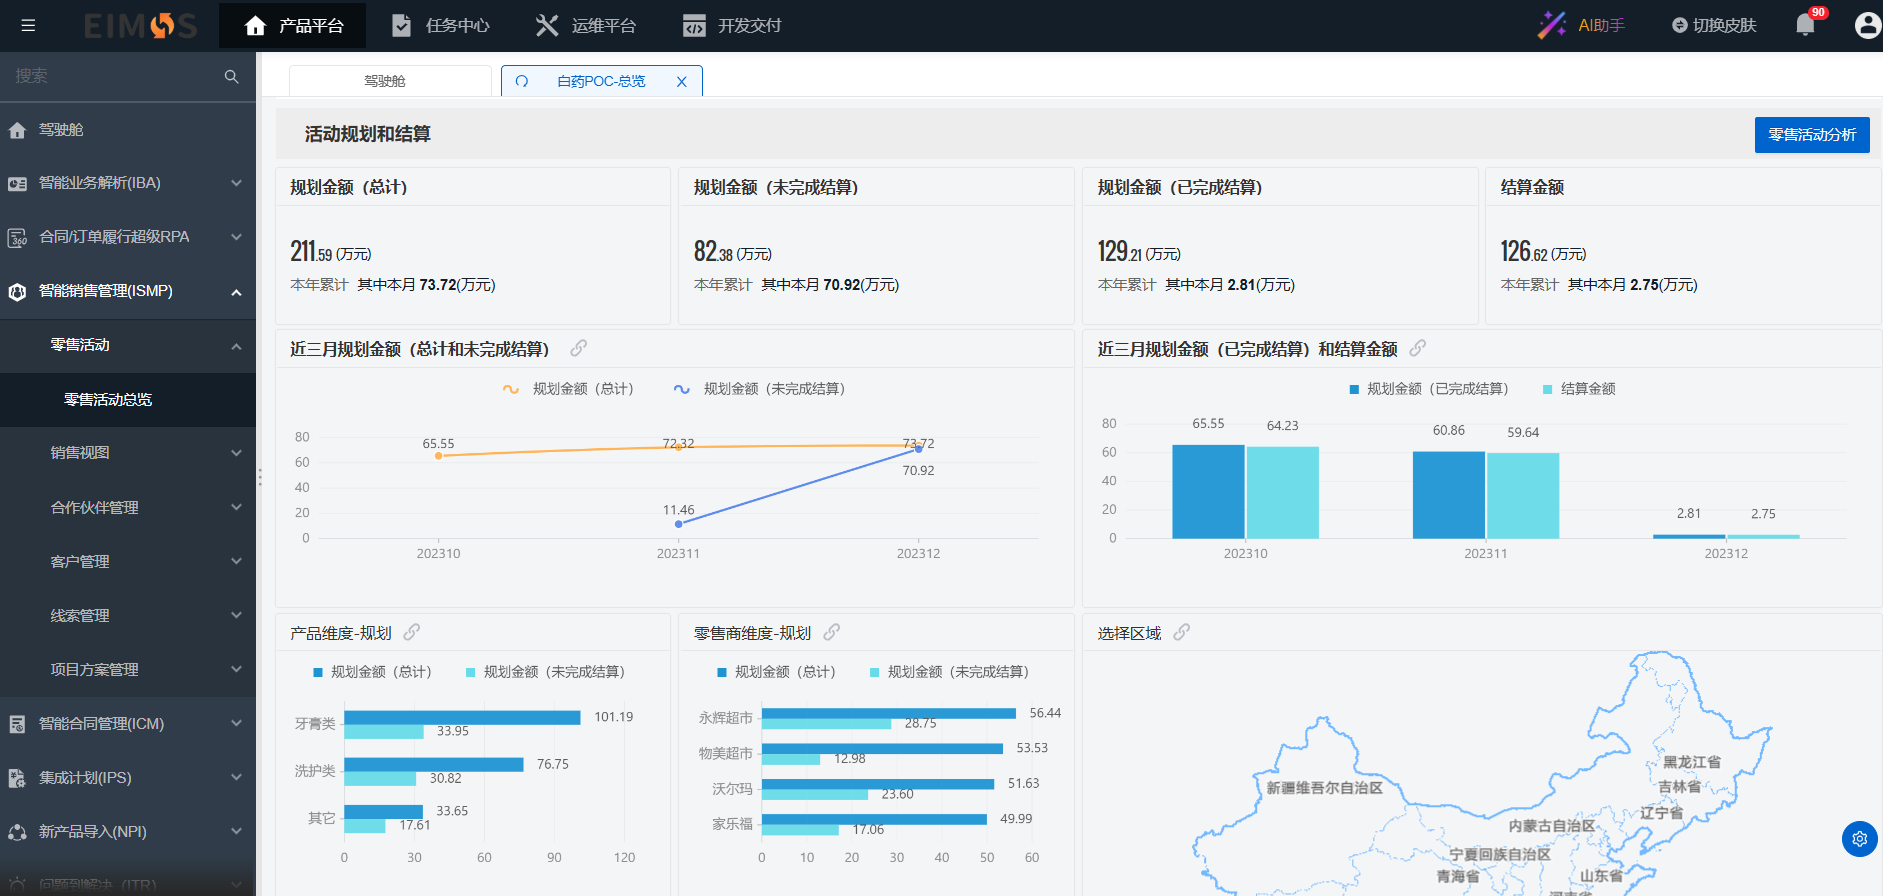Expand the 合作伙伴管理 chevron

coord(236,507)
